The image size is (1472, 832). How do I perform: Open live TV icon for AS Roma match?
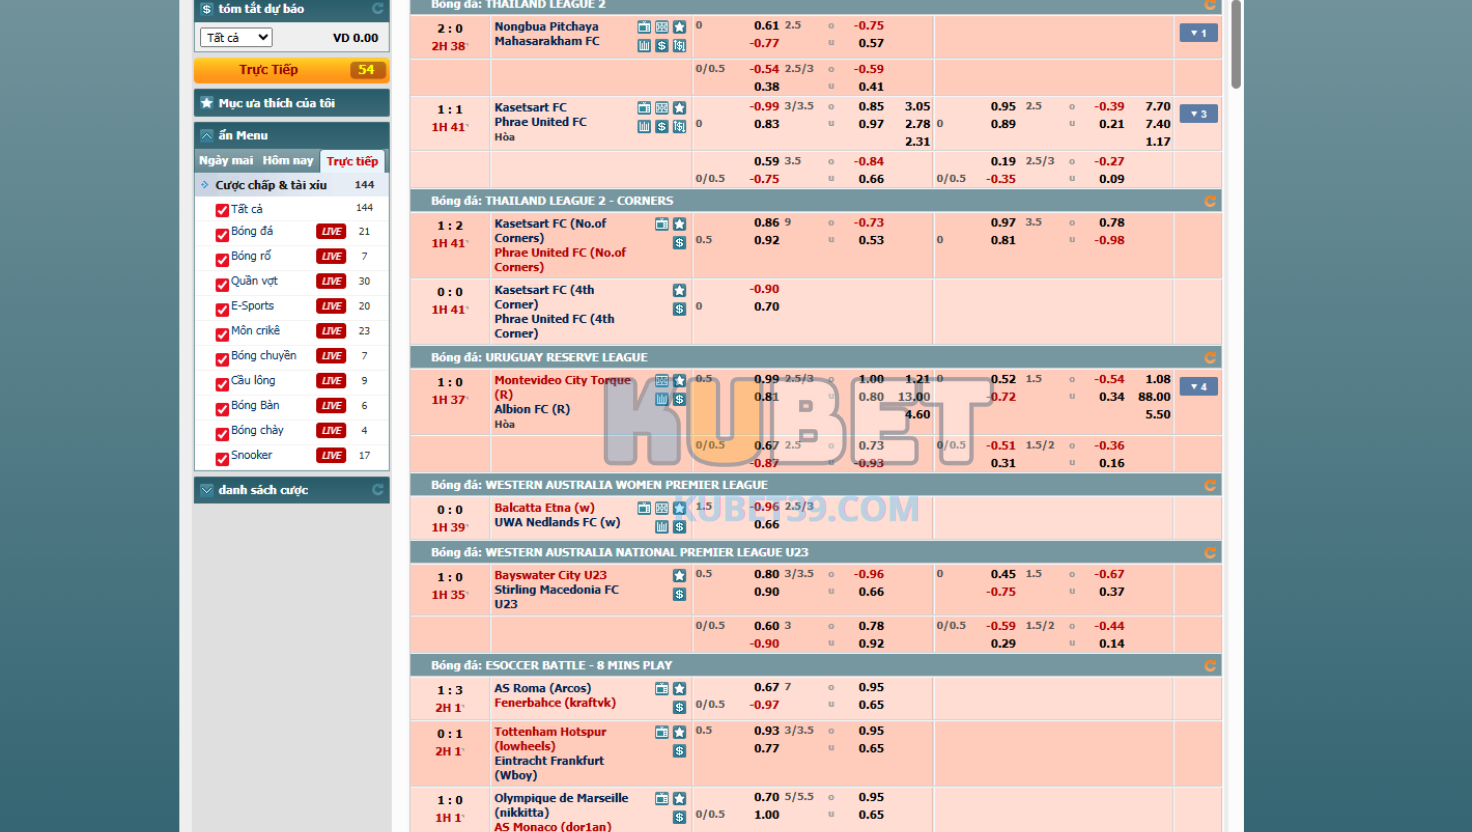(661, 689)
